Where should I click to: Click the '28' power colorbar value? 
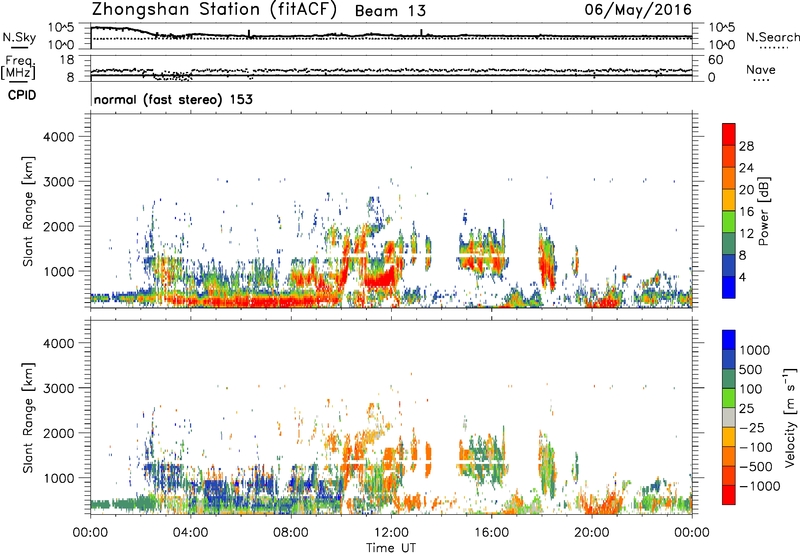tap(746, 146)
